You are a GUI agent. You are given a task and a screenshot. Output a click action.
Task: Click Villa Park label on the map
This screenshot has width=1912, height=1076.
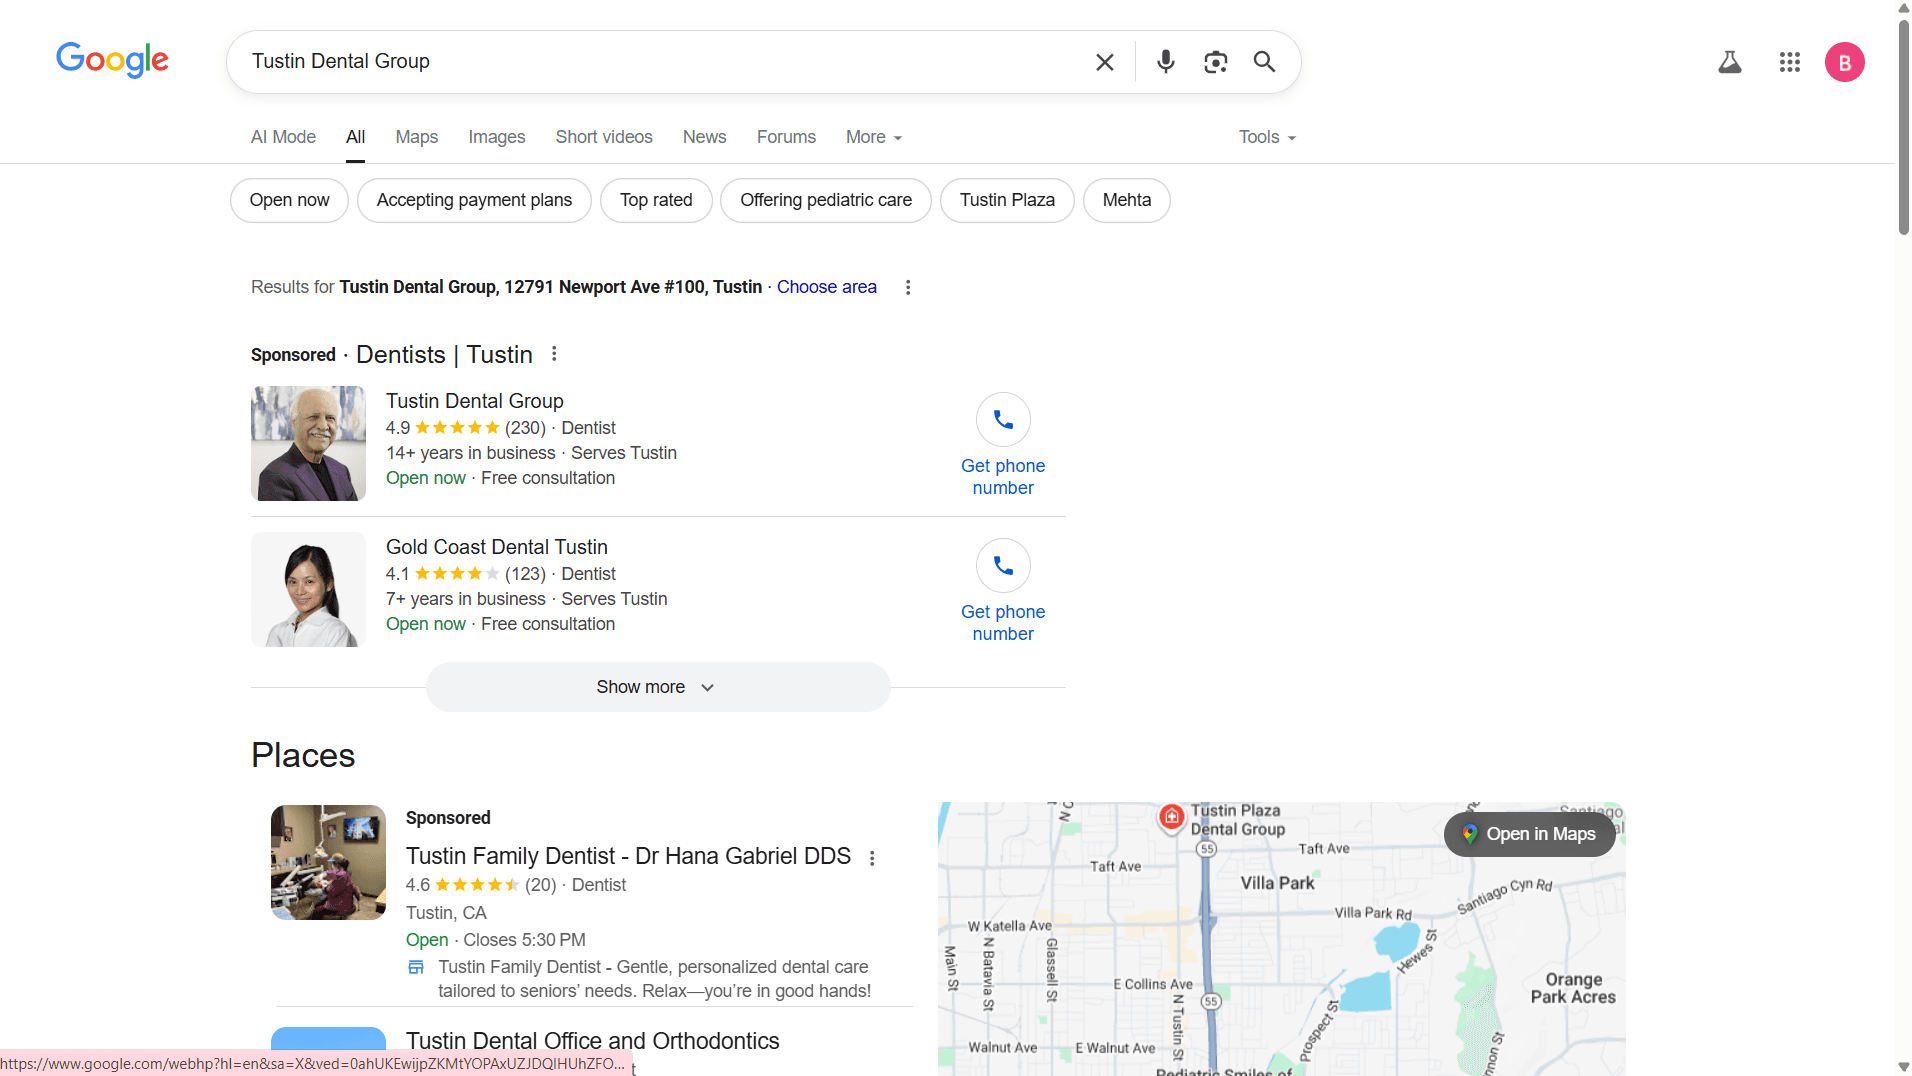(1277, 883)
